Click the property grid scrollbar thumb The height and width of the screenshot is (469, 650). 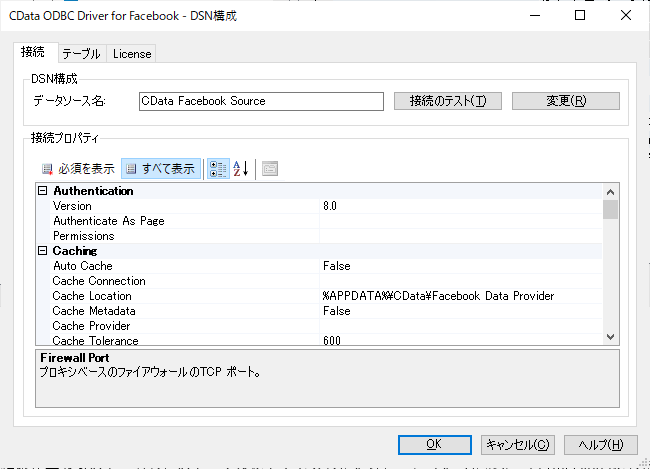click(x=610, y=209)
